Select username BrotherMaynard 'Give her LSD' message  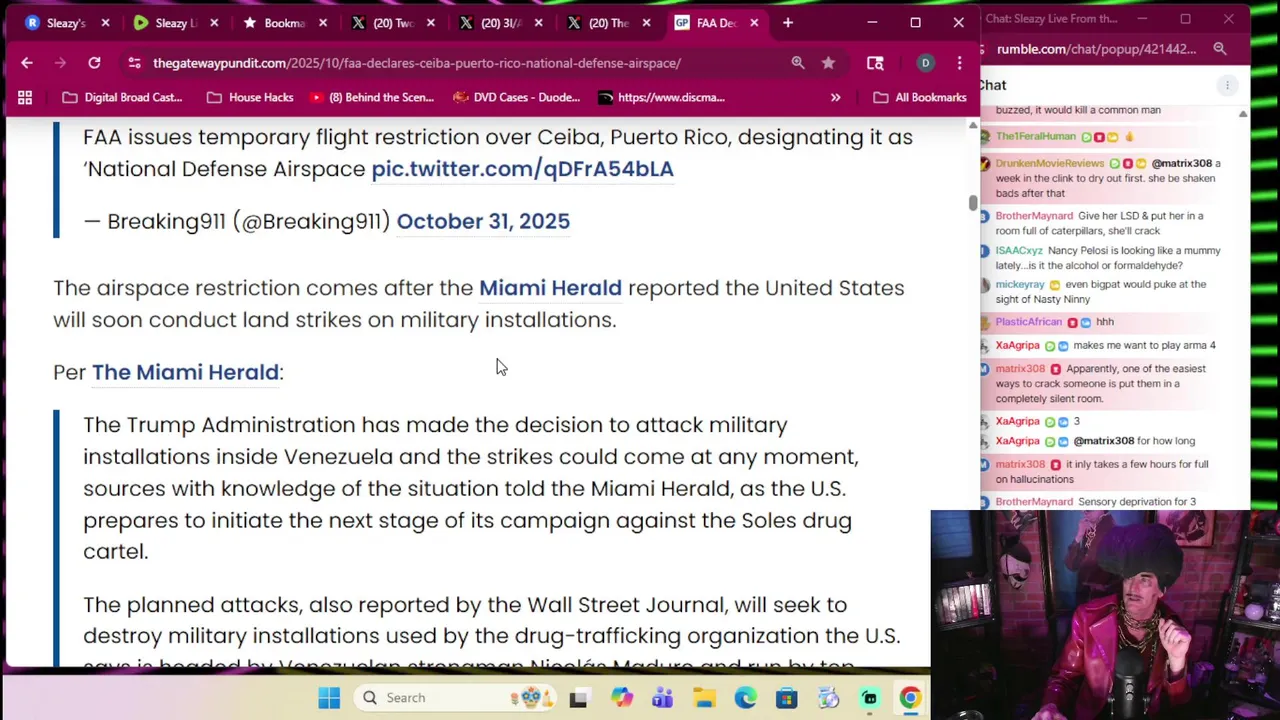(x=1034, y=216)
